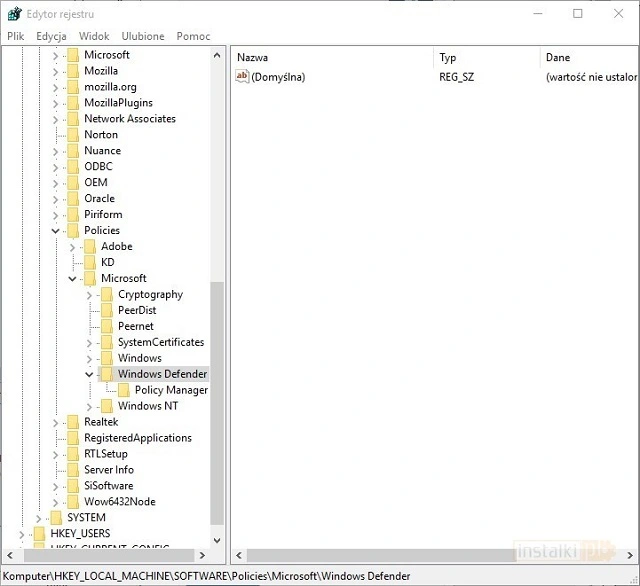Click the Wow6432Node folder icon

coord(73,501)
